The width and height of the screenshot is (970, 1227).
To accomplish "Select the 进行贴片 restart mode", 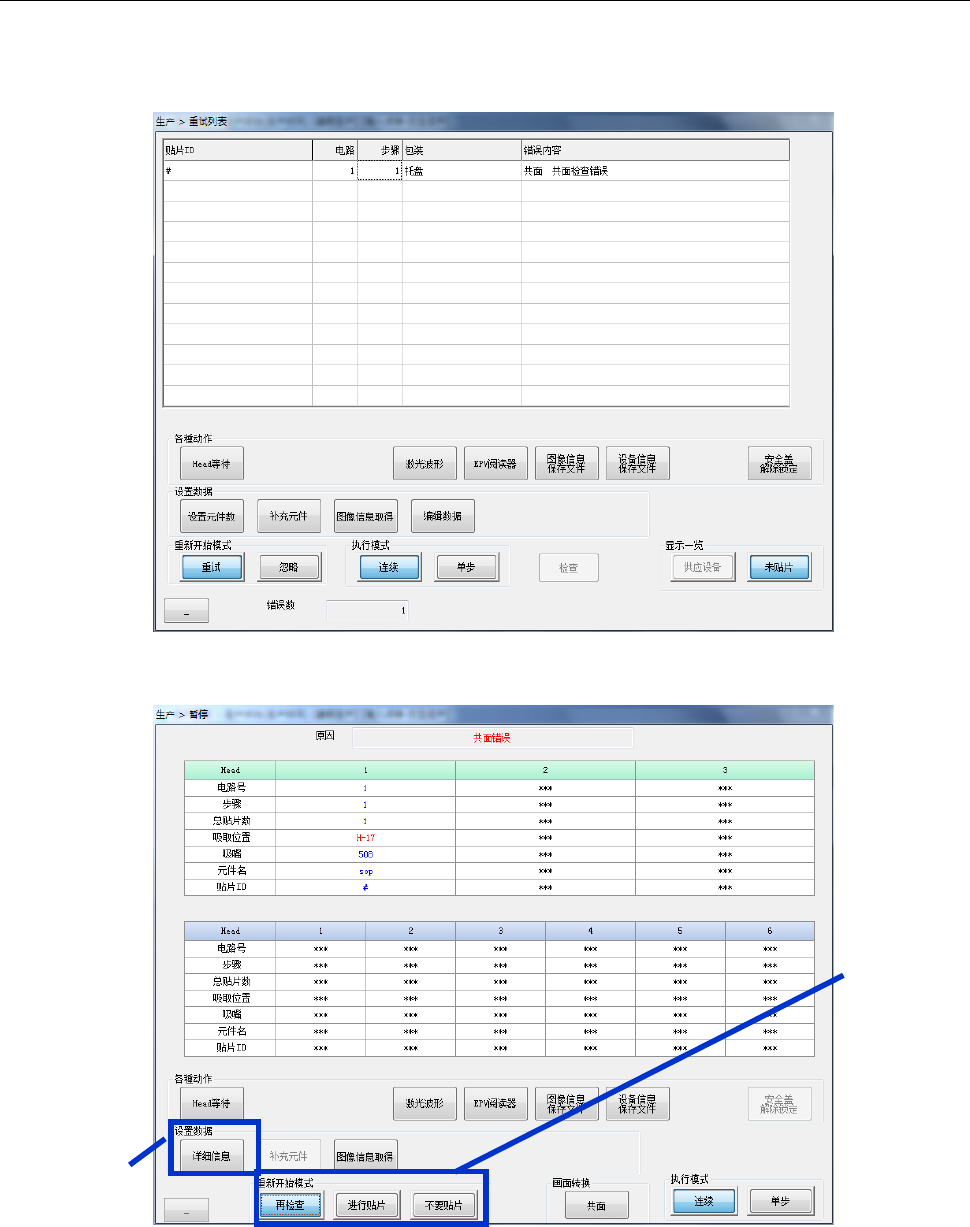I will tap(367, 1204).
